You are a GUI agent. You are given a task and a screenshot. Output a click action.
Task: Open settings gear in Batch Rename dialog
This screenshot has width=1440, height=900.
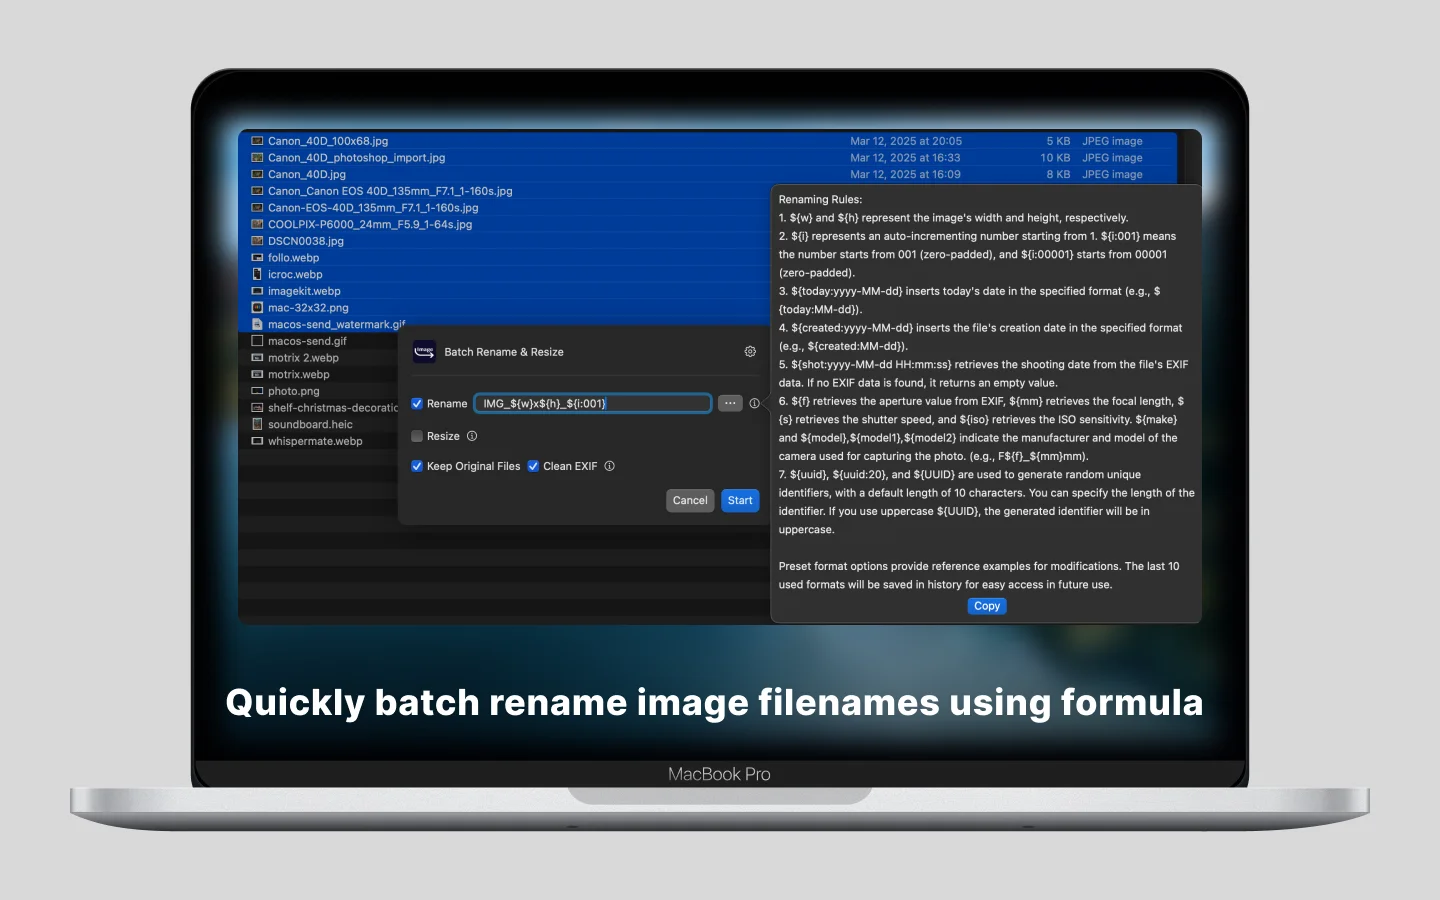tap(750, 352)
